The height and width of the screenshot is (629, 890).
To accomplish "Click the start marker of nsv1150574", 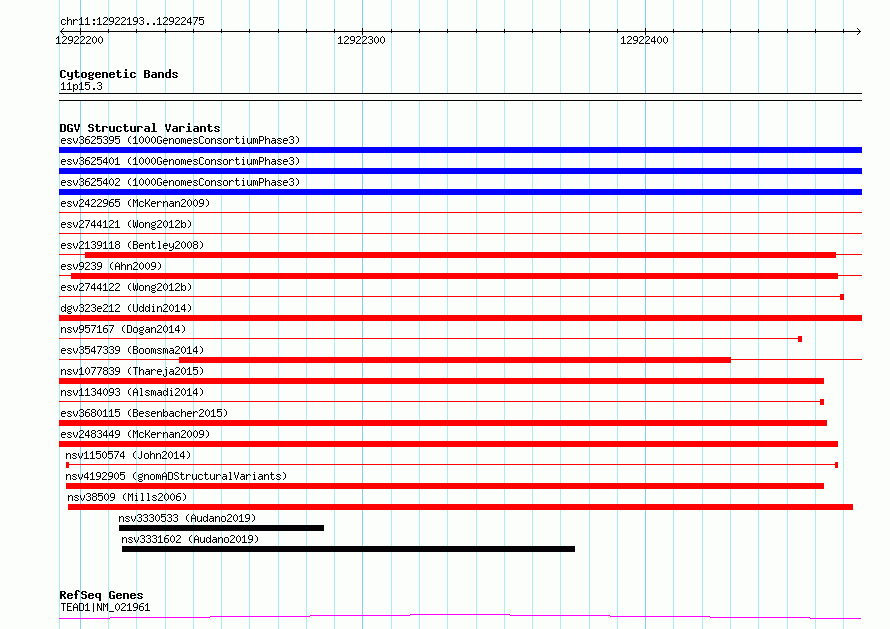I will pyautogui.click(x=68, y=465).
